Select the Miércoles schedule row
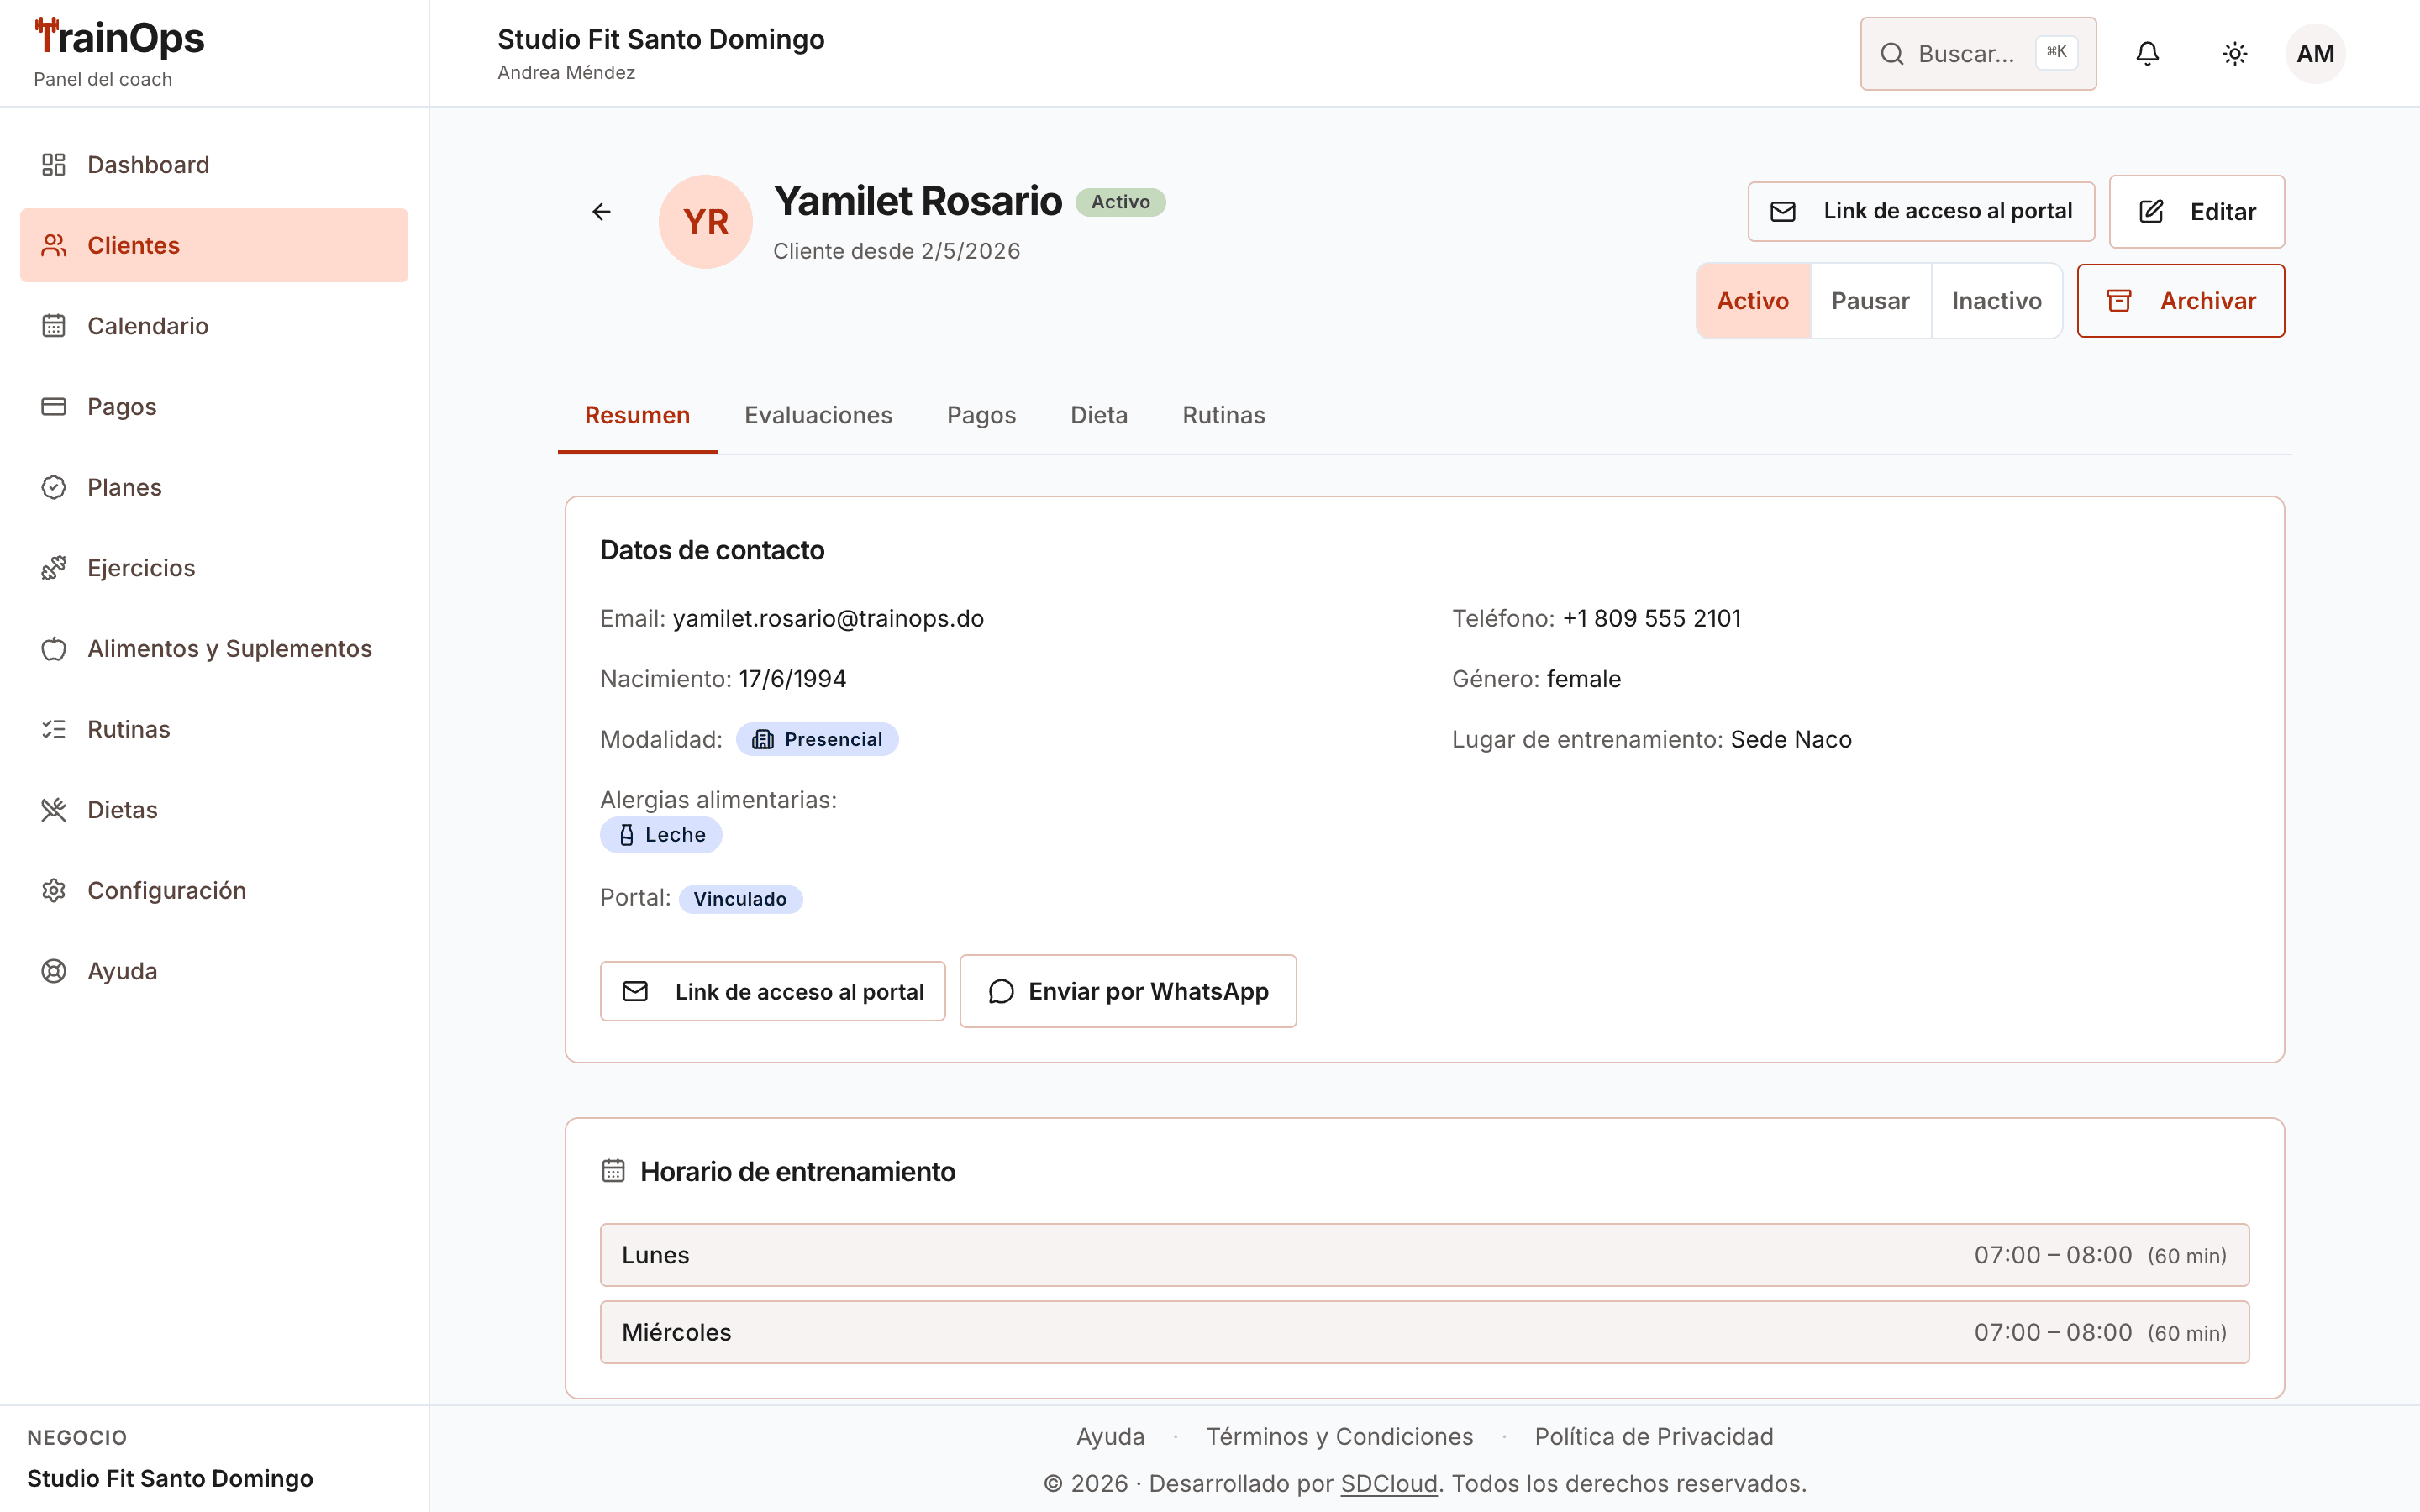 (1424, 1332)
